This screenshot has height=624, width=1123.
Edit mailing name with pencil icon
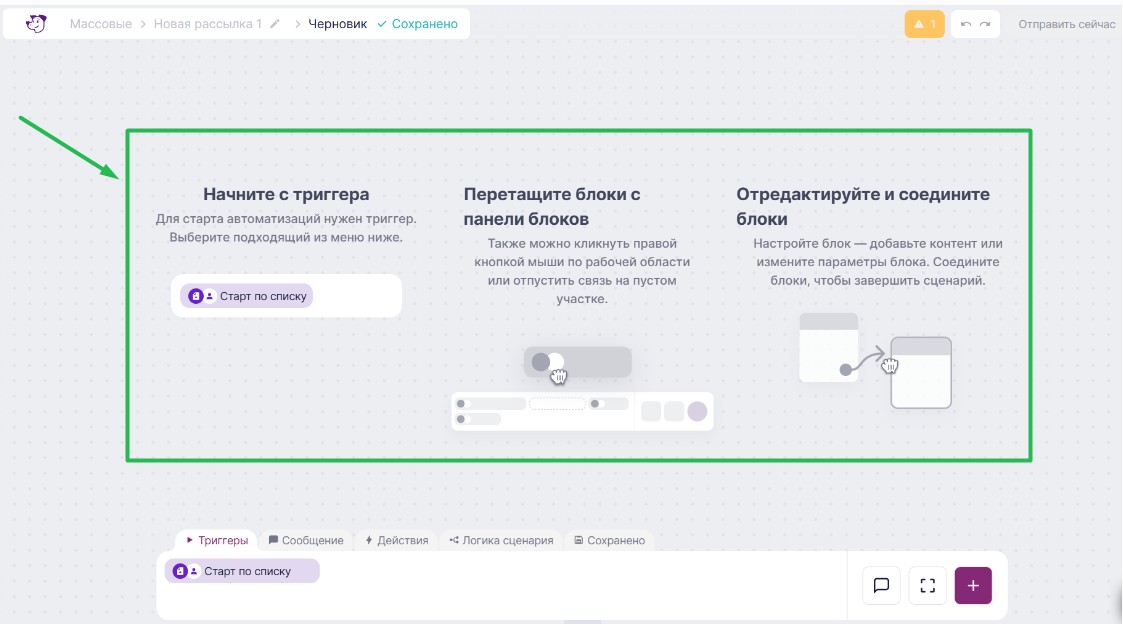(274, 24)
